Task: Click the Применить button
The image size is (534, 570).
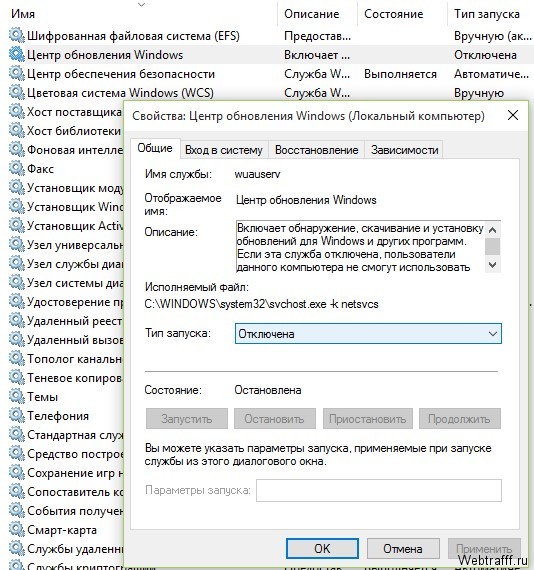Action: pos(484,548)
